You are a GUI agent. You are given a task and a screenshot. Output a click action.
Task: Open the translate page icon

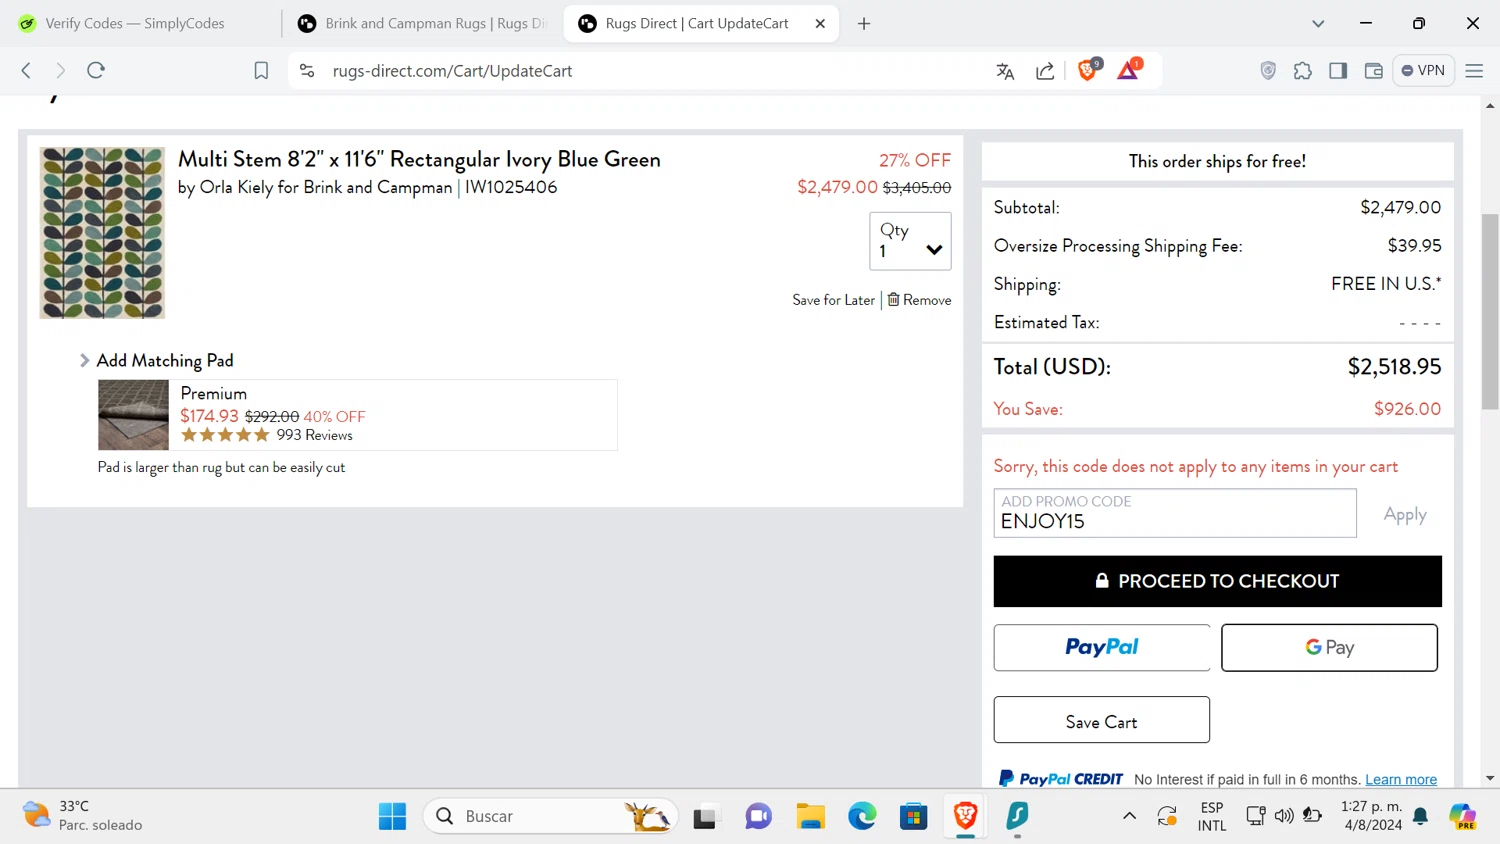coord(1005,71)
